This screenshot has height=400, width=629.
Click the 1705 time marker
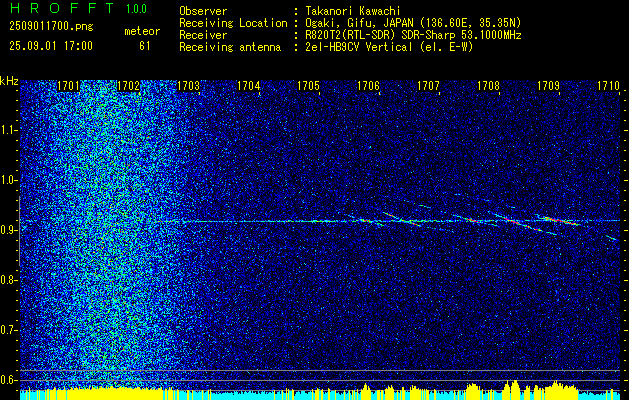pyautogui.click(x=308, y=86)
